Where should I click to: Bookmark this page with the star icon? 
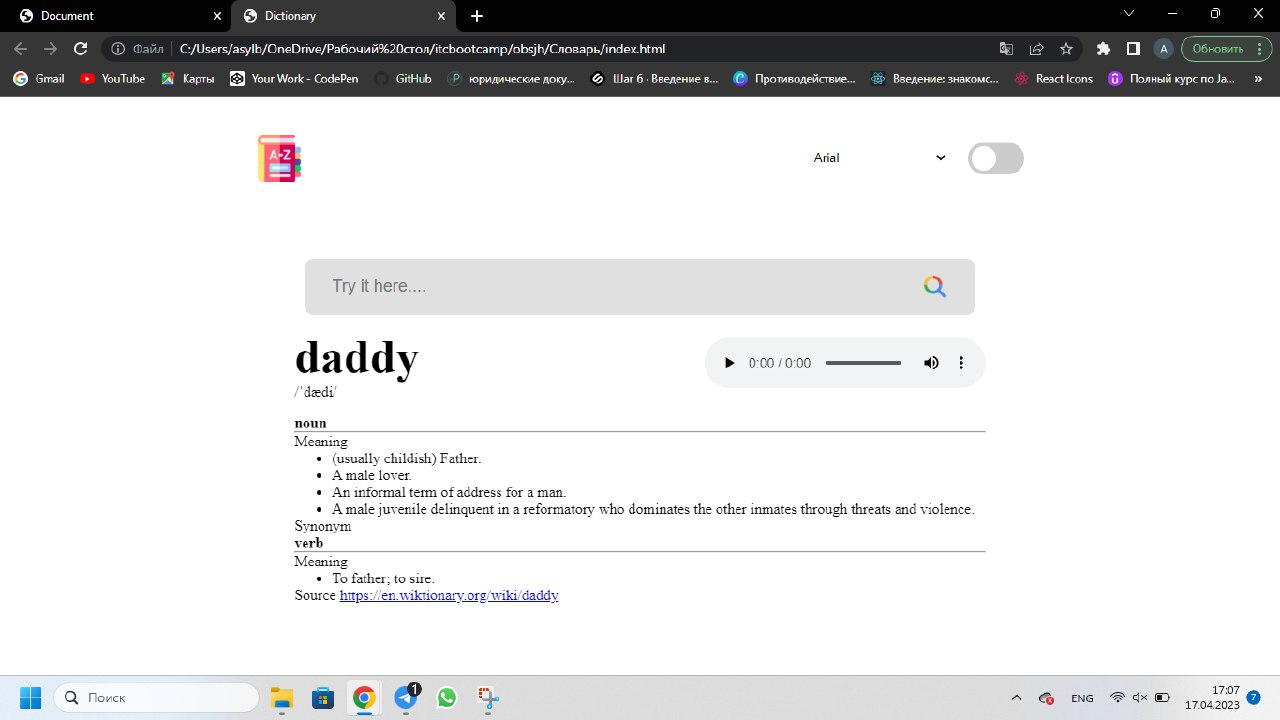pos(1066,48)
